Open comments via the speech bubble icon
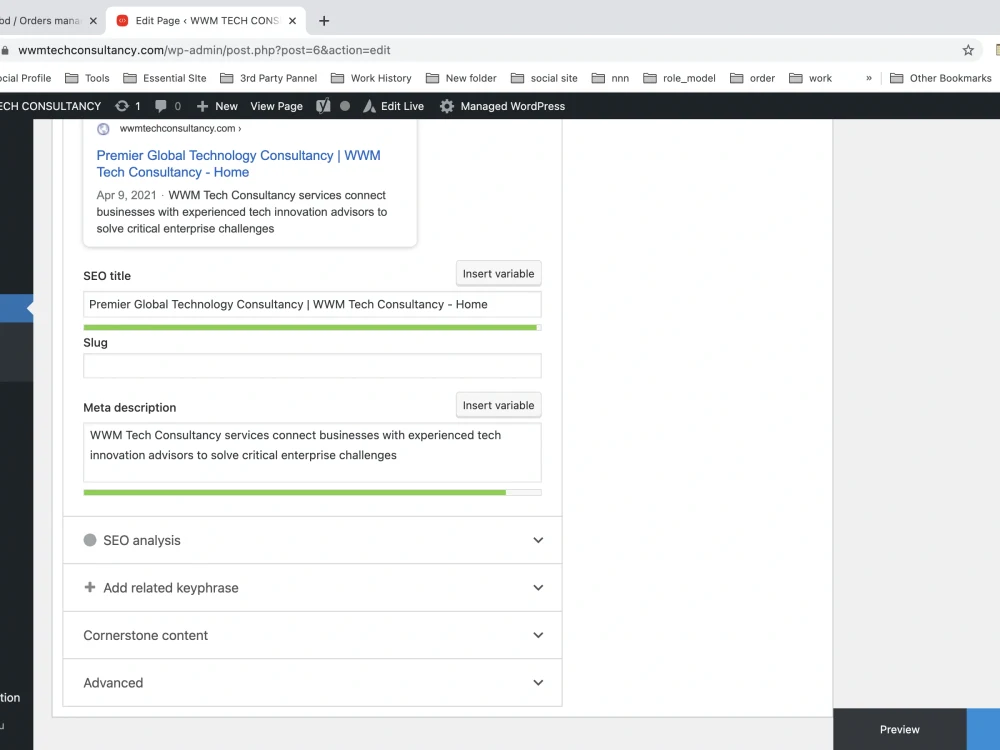 coord(161,107)
